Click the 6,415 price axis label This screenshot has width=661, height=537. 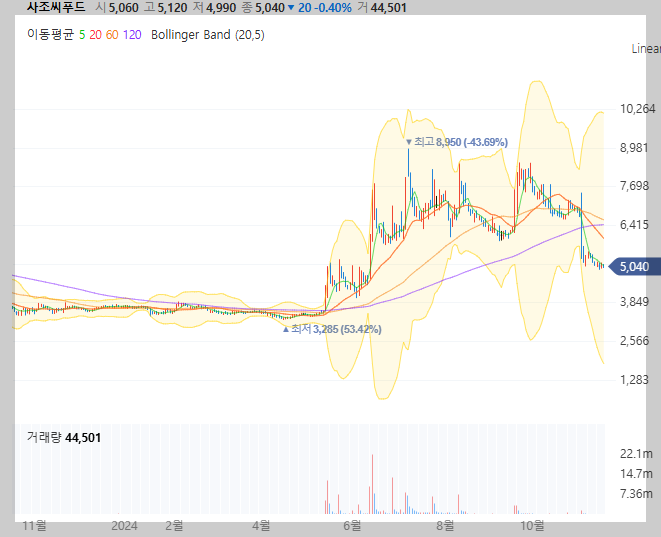click(x=634, y=225)
